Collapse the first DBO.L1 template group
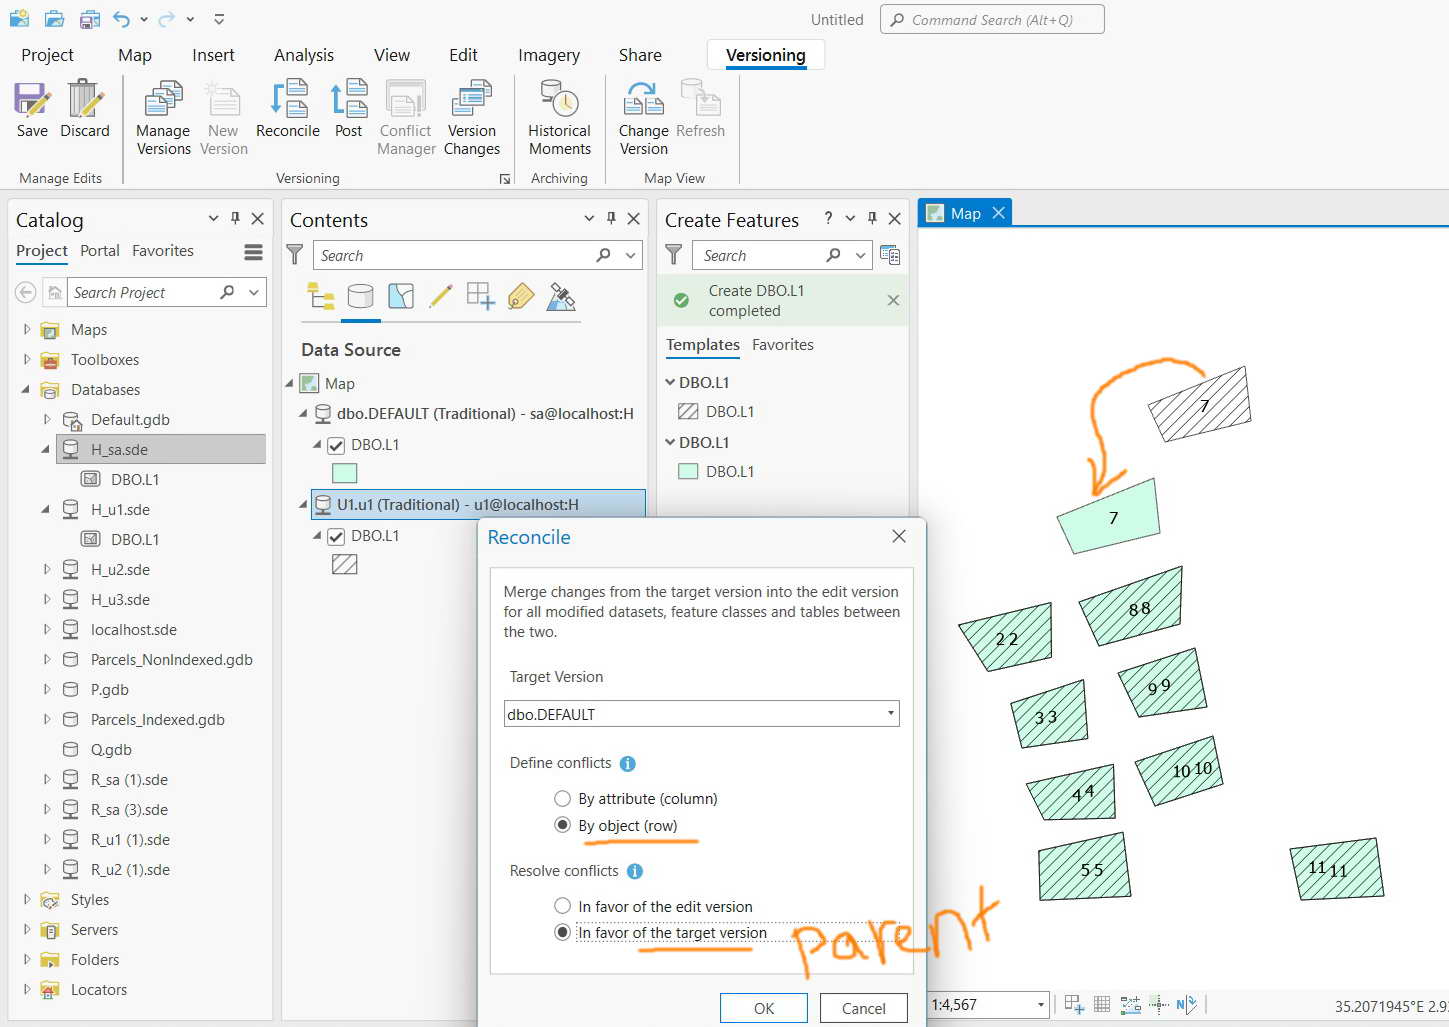 670,382
